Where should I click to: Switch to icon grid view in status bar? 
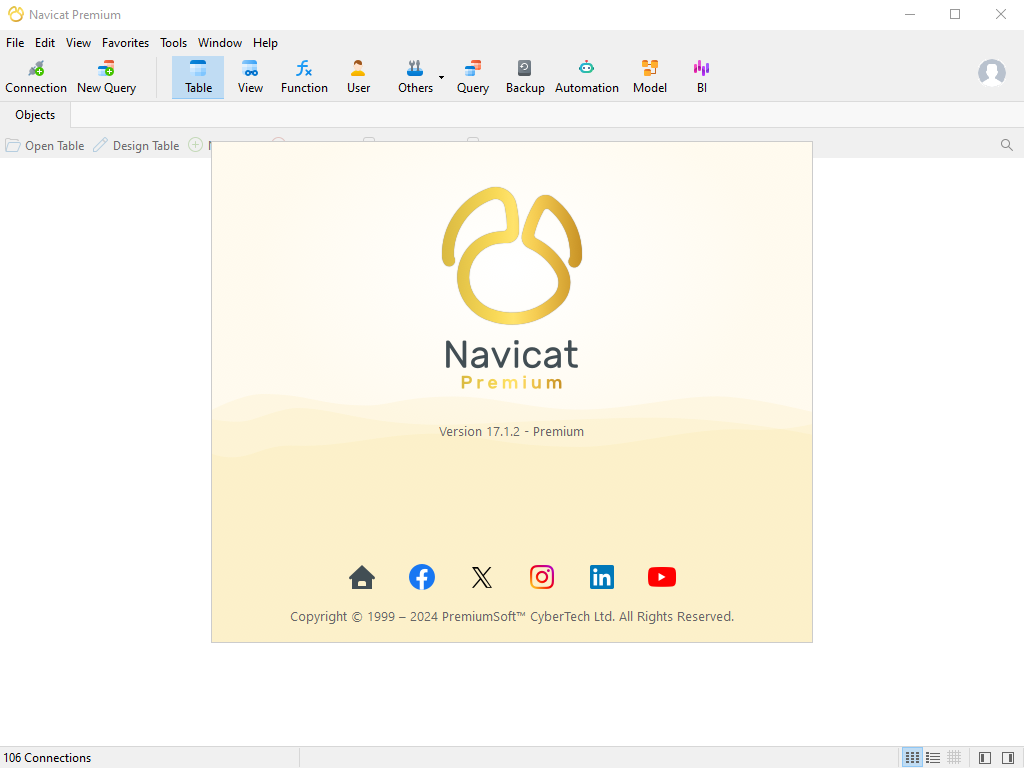912,758
